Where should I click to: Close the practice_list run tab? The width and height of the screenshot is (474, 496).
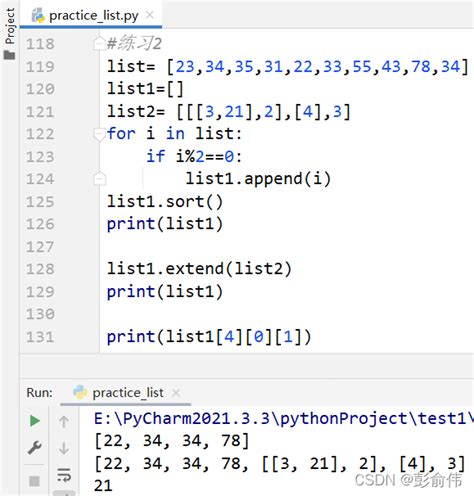click(176, 393)
